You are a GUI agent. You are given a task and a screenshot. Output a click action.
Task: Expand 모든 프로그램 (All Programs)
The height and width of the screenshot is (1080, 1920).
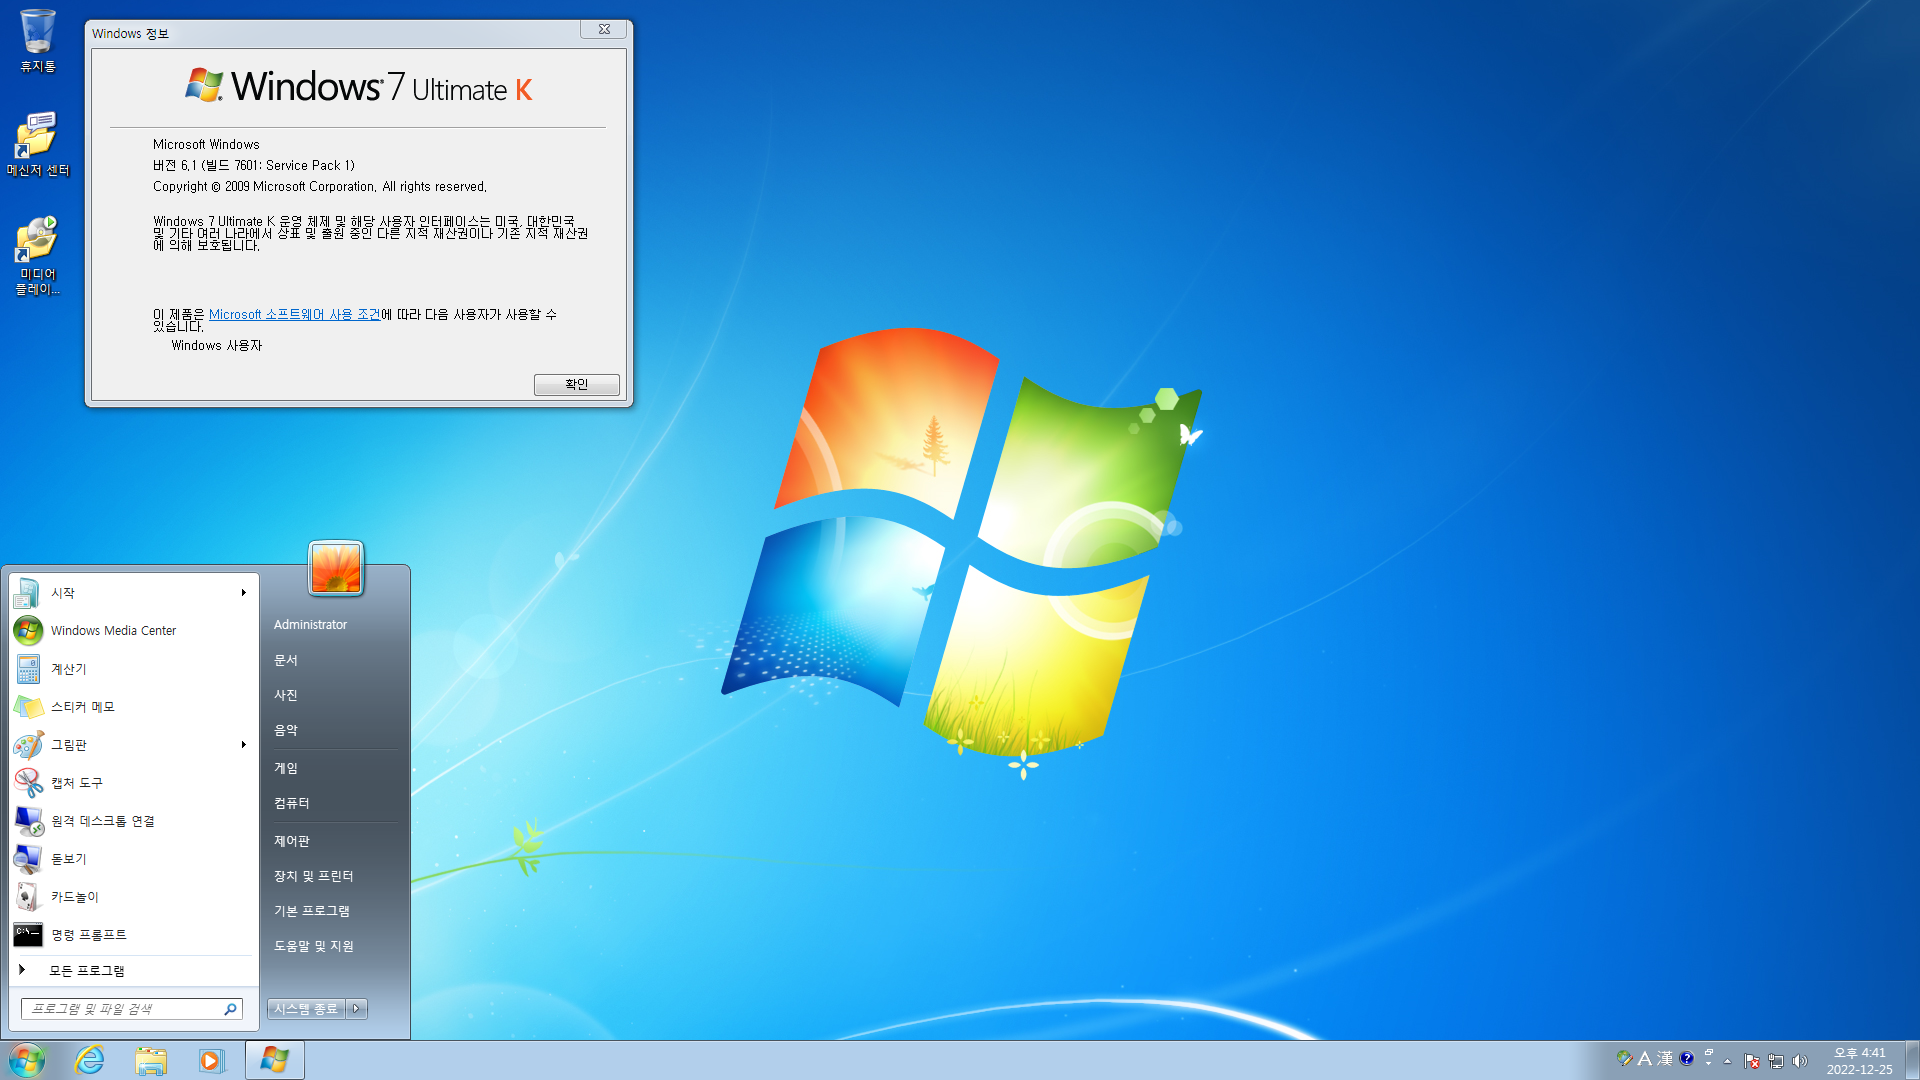point(86,971)
